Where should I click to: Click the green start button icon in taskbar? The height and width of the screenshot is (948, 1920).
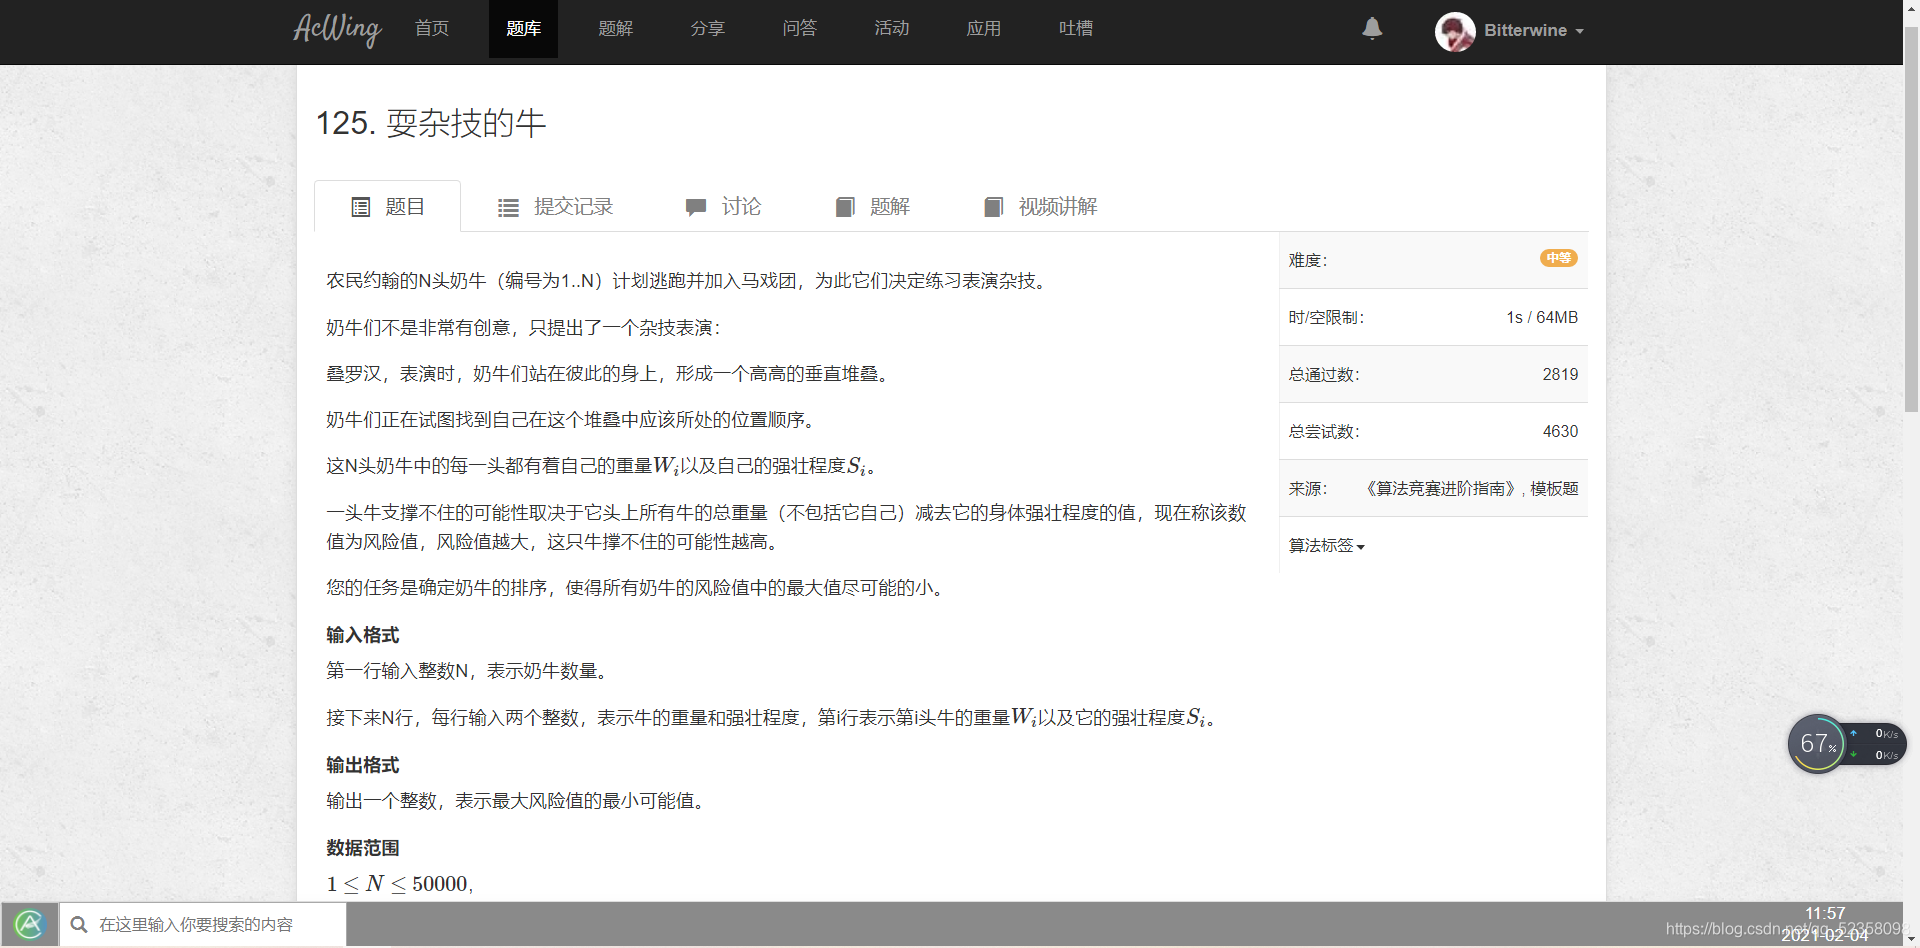pos(29,925)
